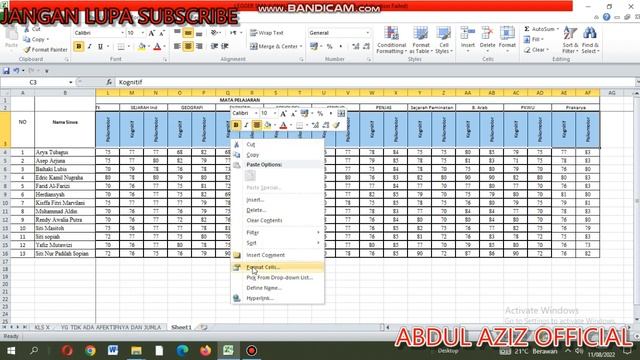Viewport: 640px width, 360px height.
Task: Toggle Underline in the ribbon Font group
Action: (100, 47)
